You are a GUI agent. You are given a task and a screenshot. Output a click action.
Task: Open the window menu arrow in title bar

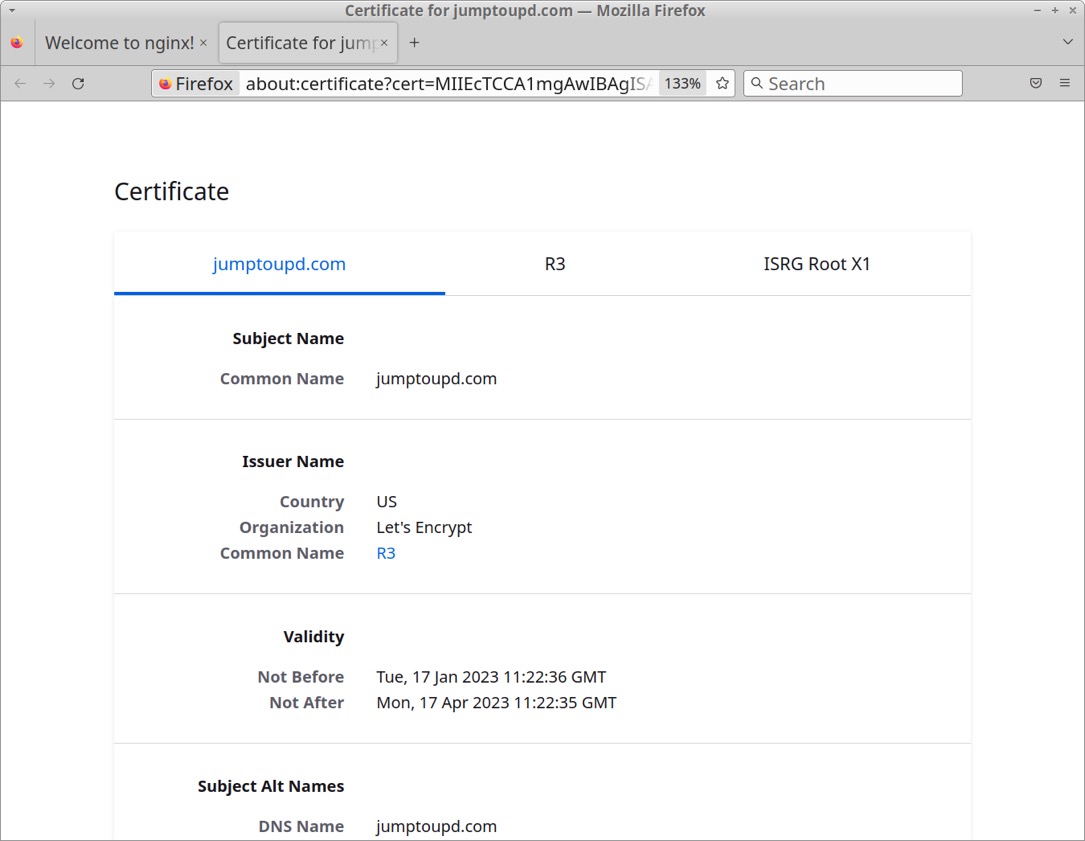click(x=12, y=10)
